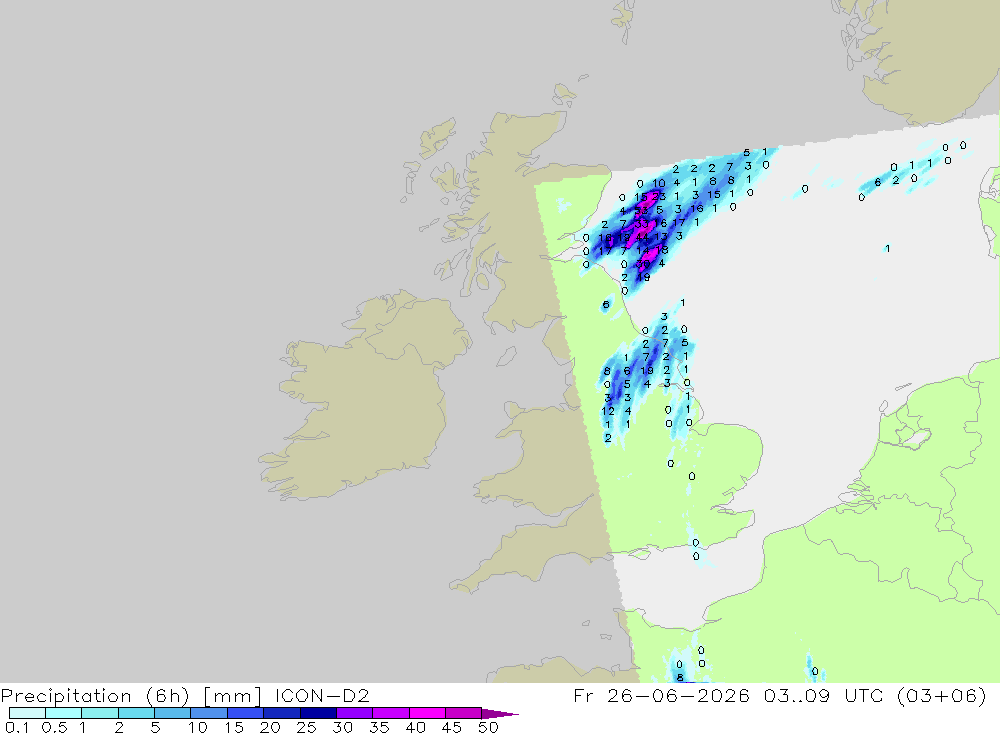Viewport: 1000px width, 733px height.
Task: Click the 20–25 mm dark blue legend swatch
Action: click(282, 713)
